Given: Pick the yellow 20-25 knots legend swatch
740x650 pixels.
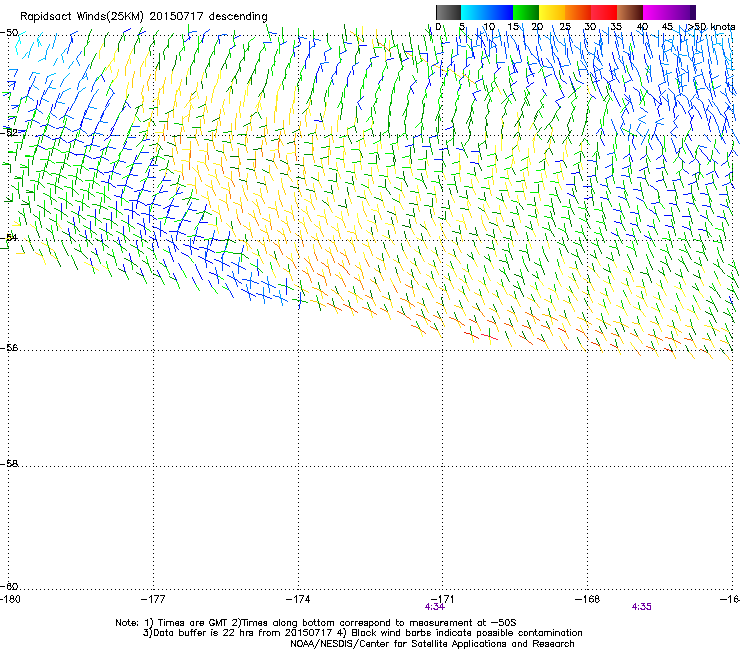Looking at the screenshot, I should 552,12.
